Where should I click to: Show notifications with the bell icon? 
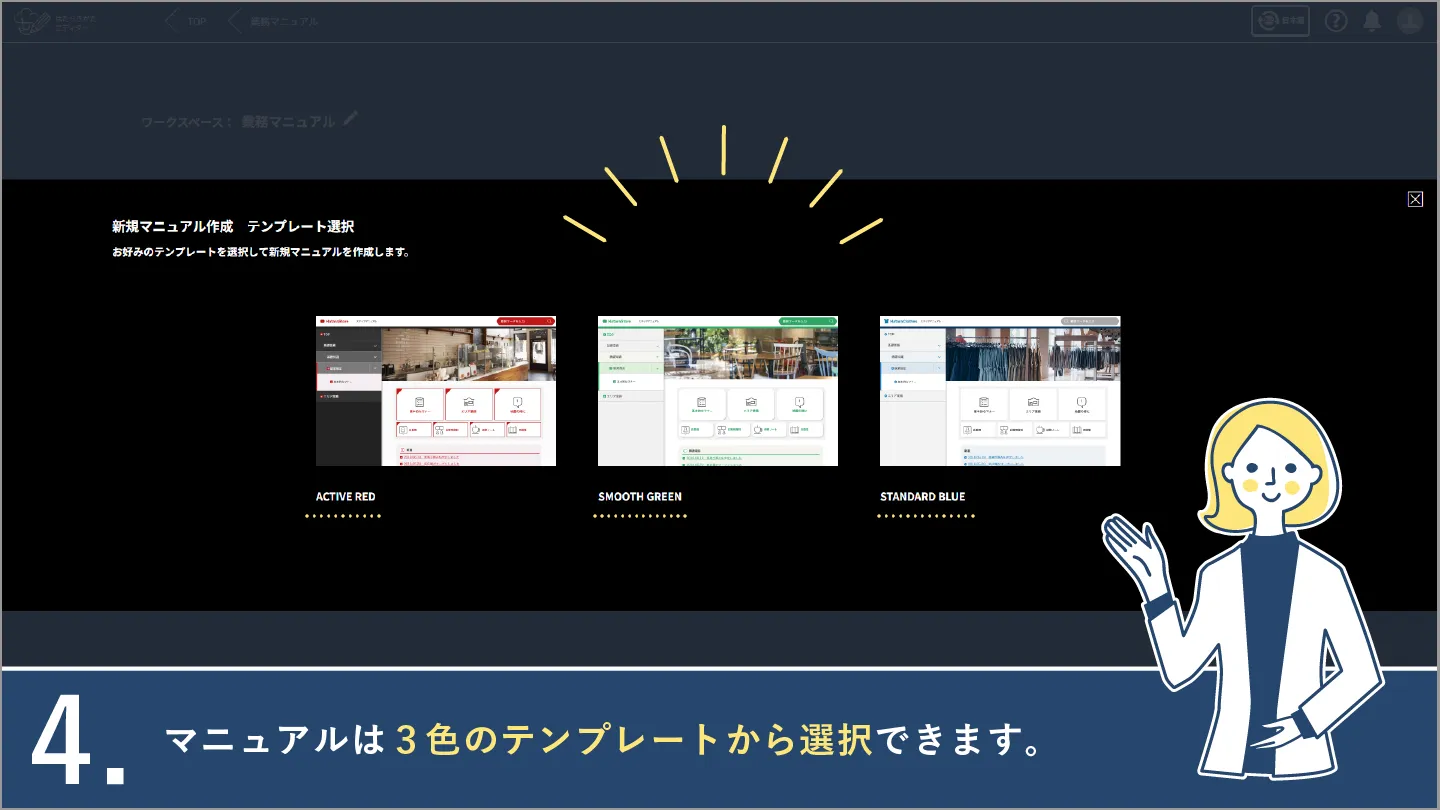[x=1372, y=21]
